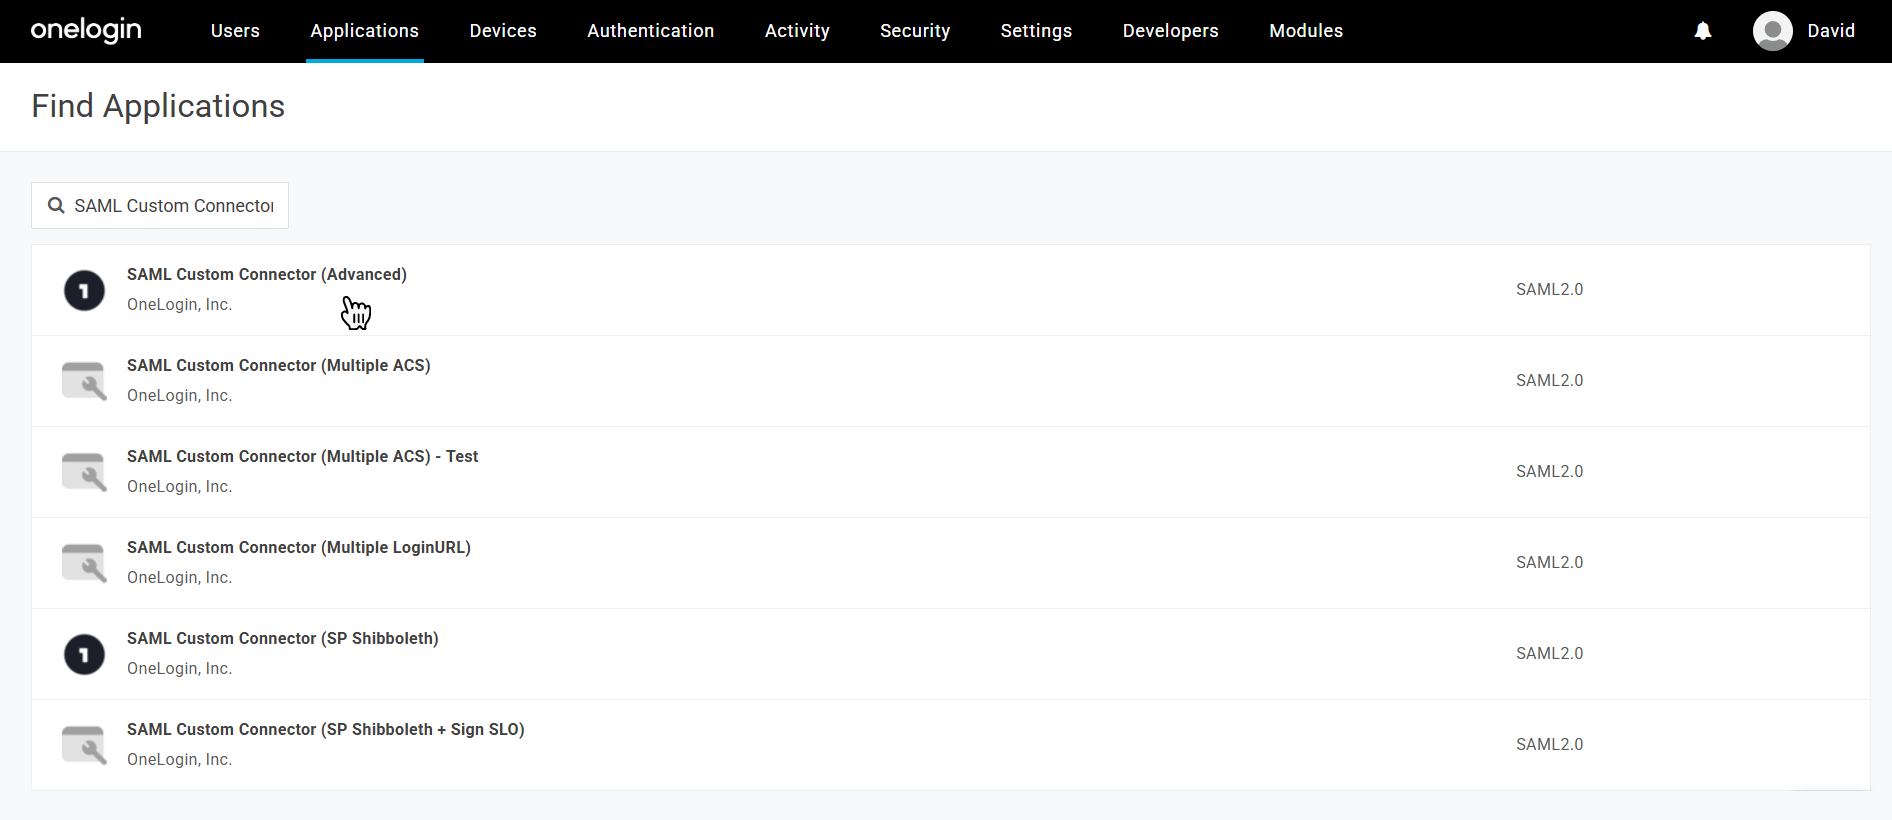Click SAML2.0 in the Multiple LoginURL row
Screen dimensions: 1892x820
click(x=1549, y=562)
